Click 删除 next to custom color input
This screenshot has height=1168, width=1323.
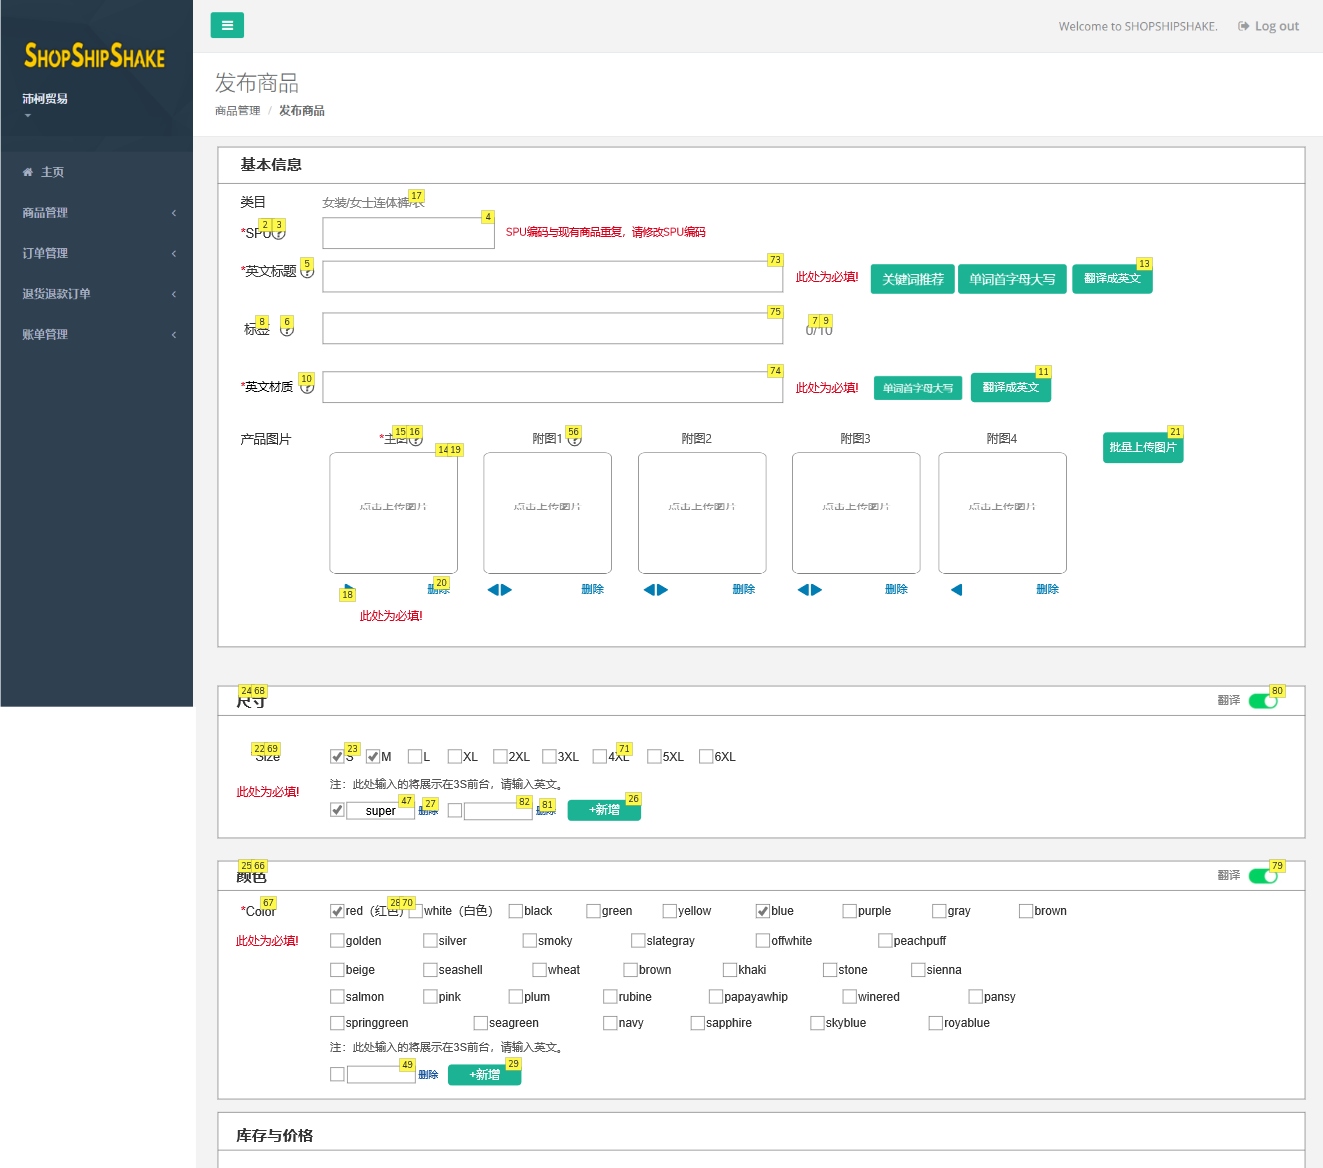[x=428, y=1075]
